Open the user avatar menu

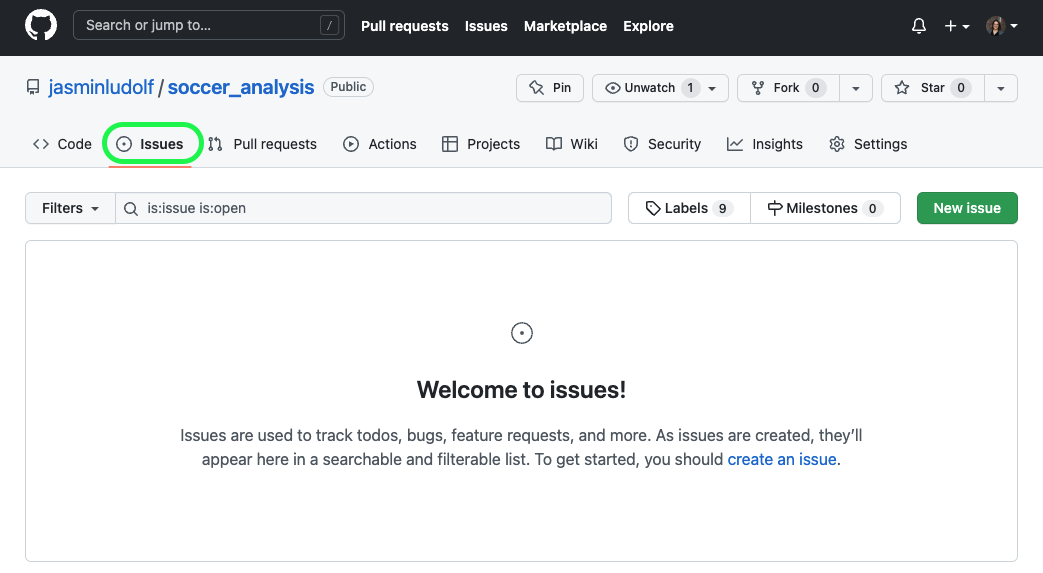[x=1002, y=26]
